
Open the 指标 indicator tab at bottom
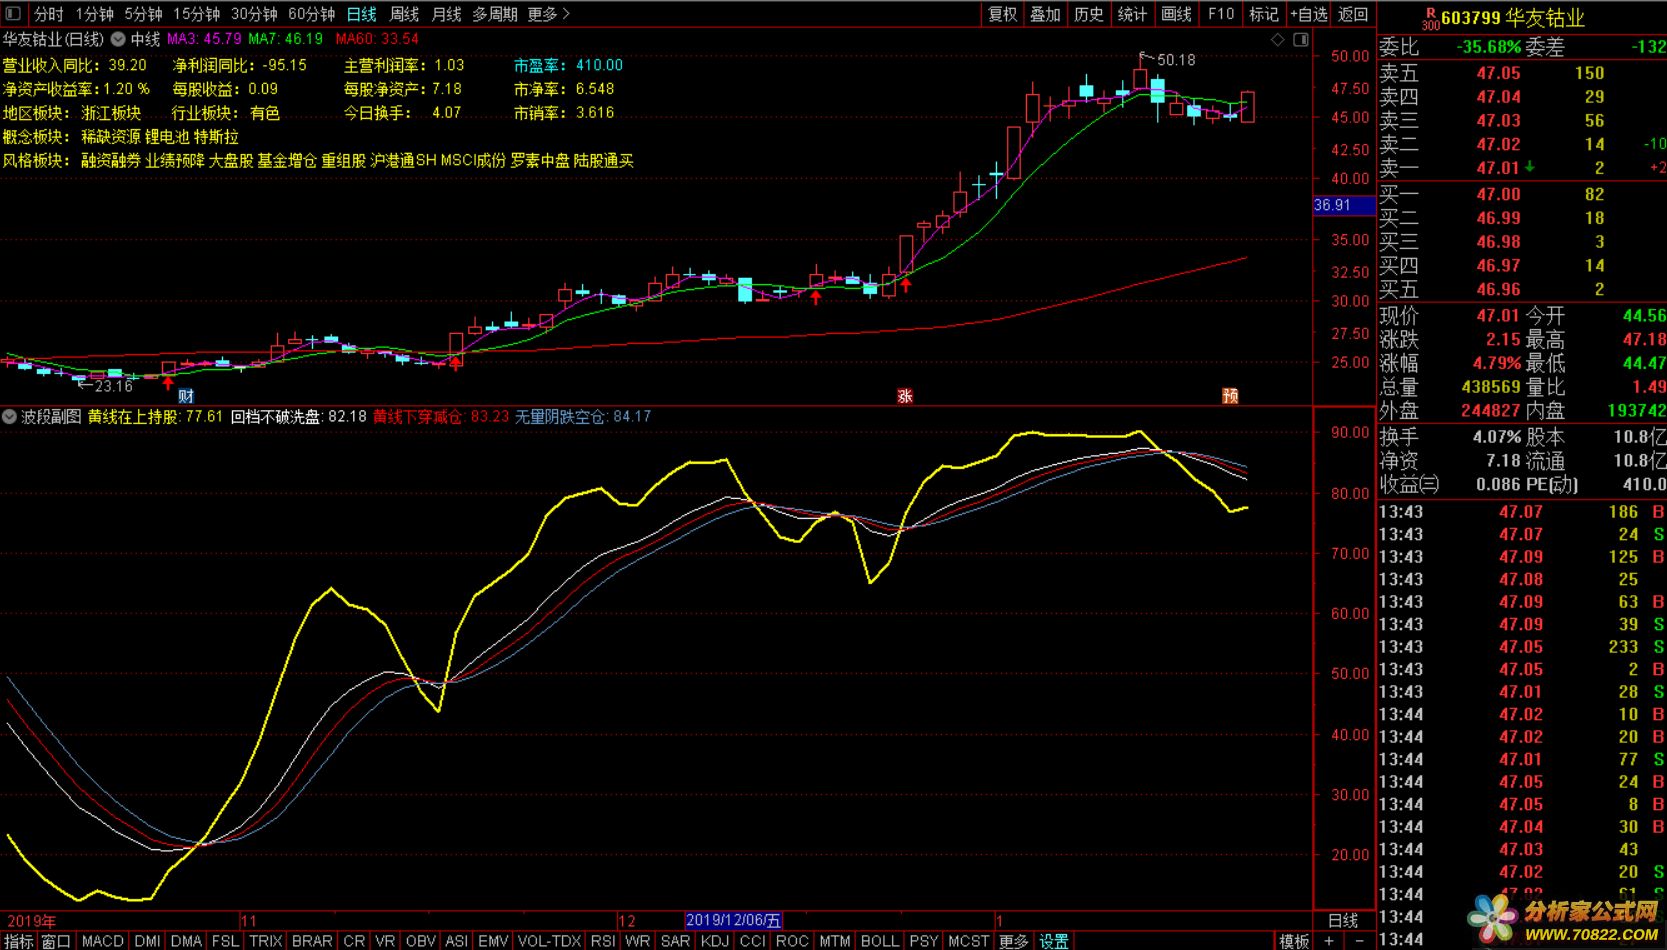coord(19,941)
